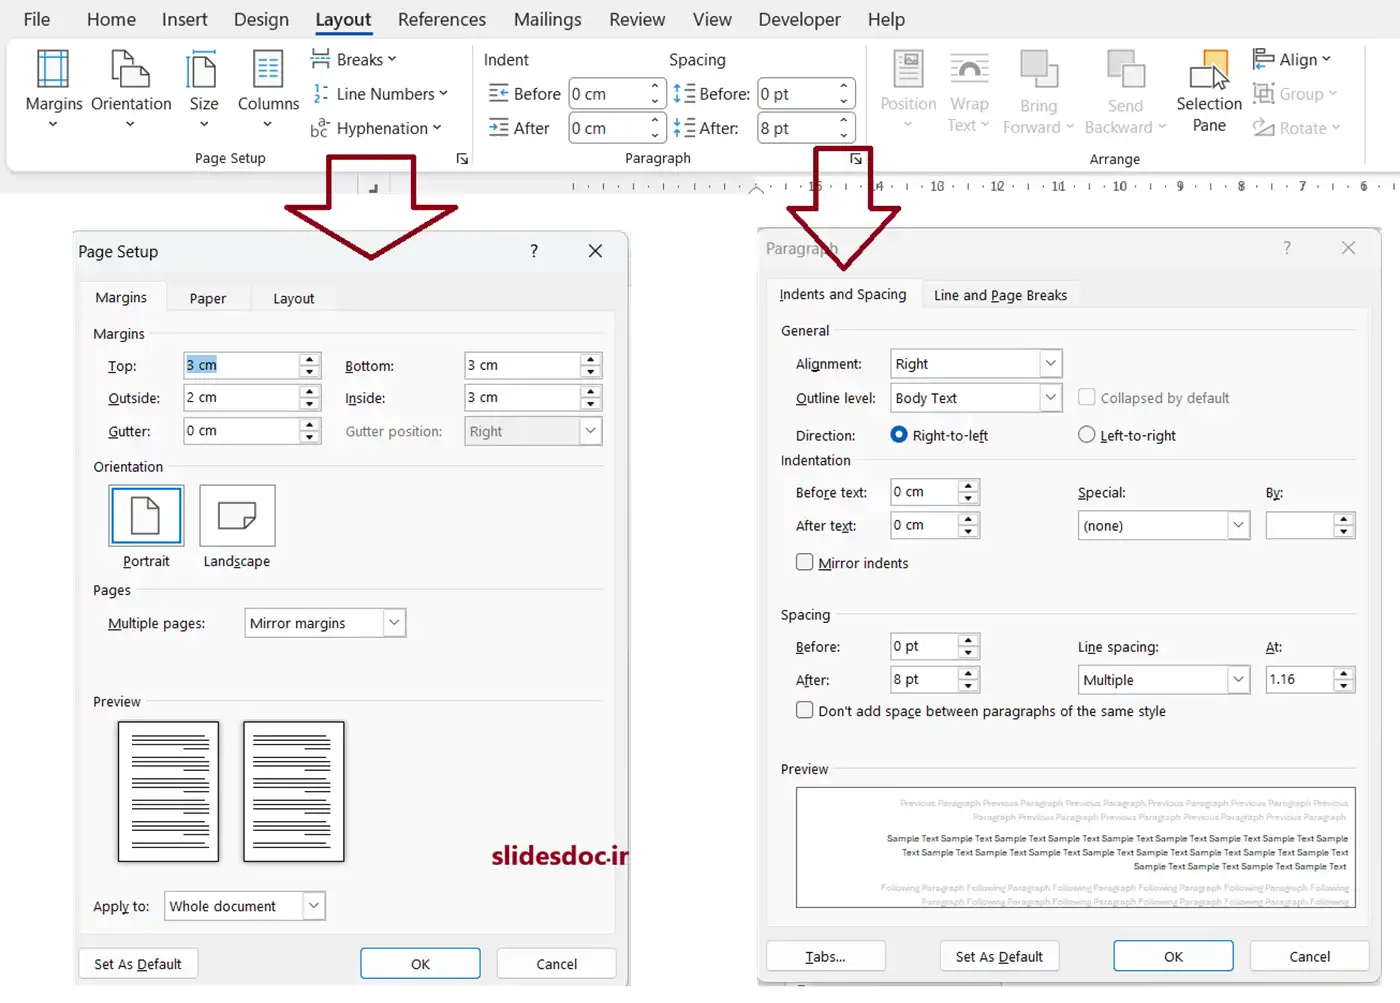Image resolution: width=1400 pixels, height=1003 pixels.
Task: Open the File menu
Action: pyautogui.click(x=37, y=19)
